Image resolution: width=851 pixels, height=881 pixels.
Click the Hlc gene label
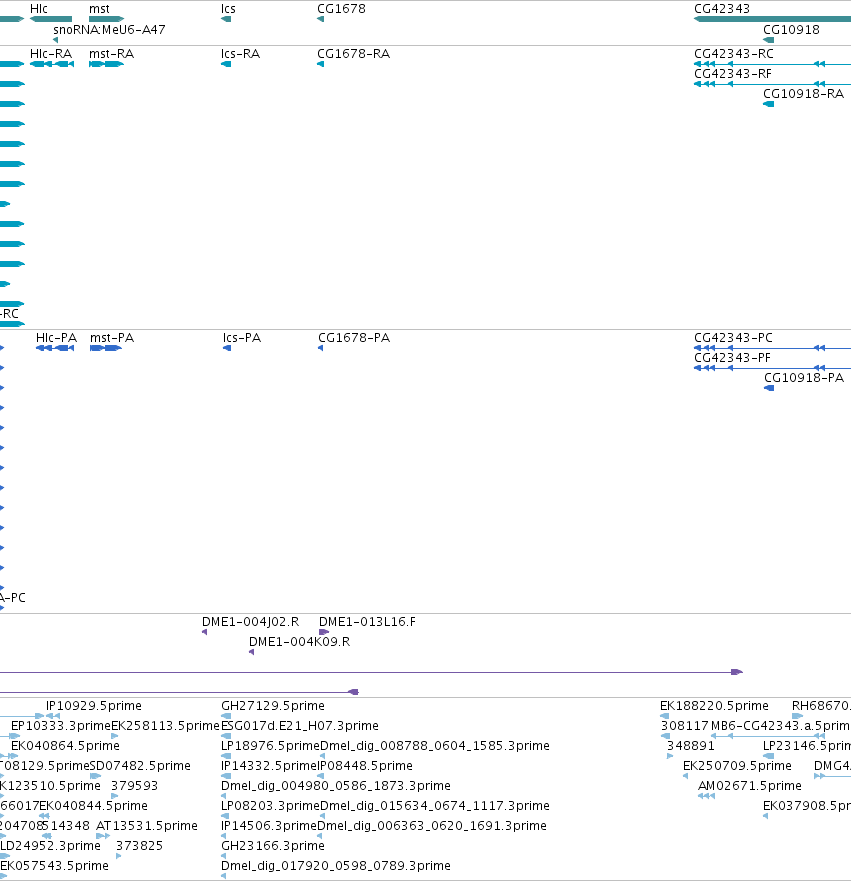tap(39, 9)
